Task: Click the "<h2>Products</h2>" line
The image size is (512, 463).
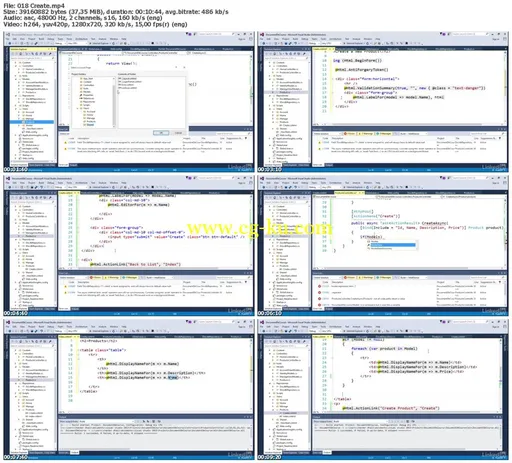Action: tap(98, 341)
